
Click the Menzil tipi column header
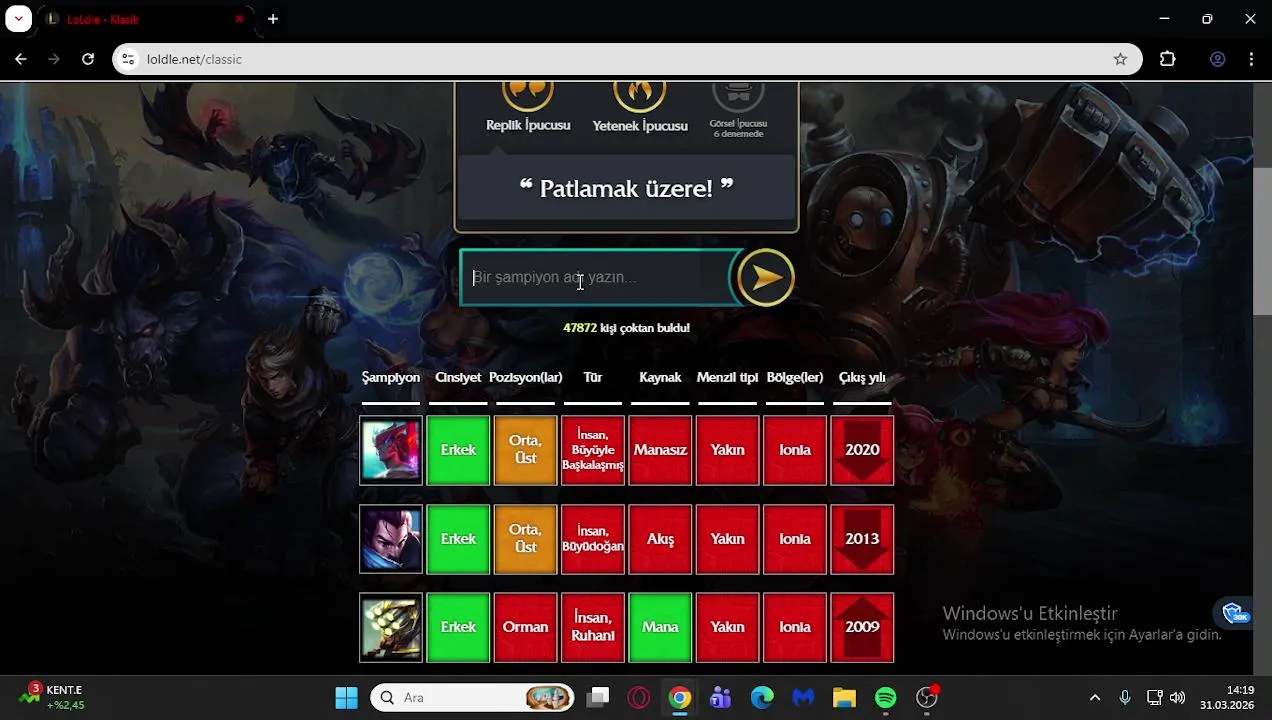pyautogui.click(x=727, y=377)
